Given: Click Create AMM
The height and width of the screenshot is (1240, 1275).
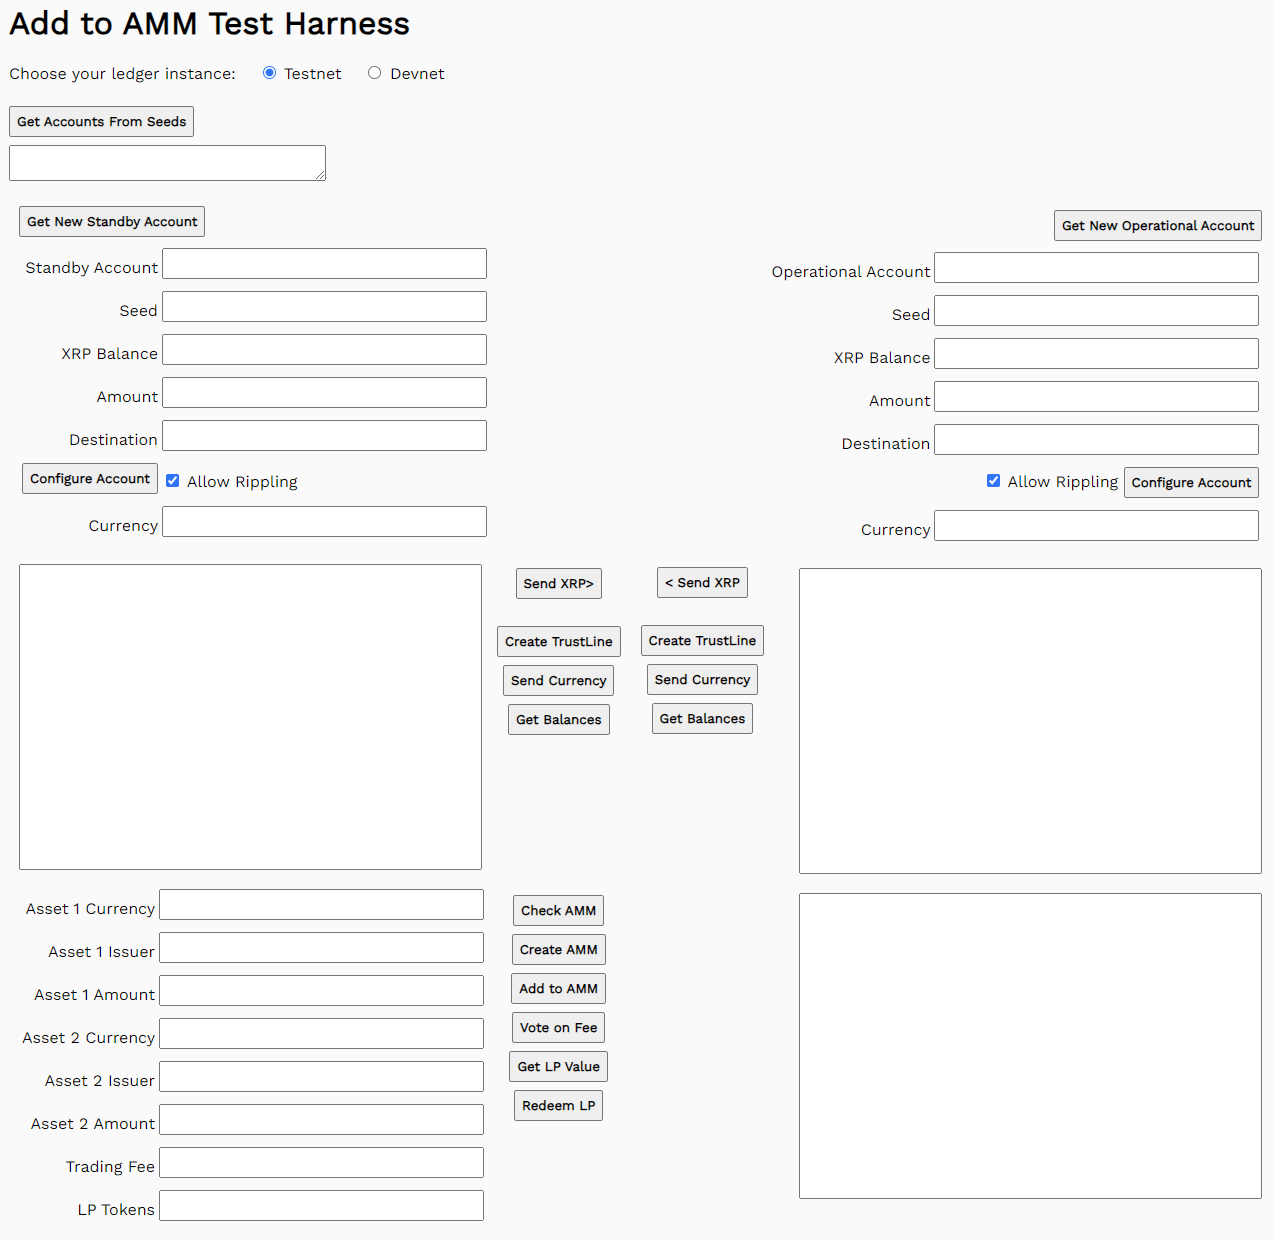Looking at the screenshot, I should click(x=558, y=949).
